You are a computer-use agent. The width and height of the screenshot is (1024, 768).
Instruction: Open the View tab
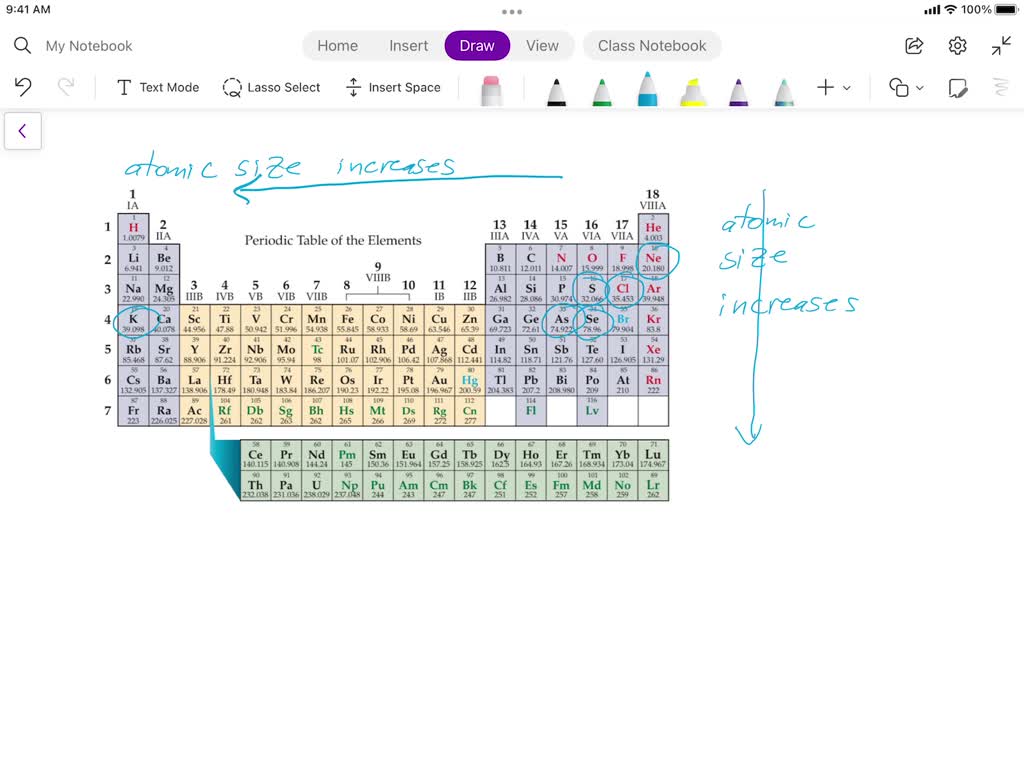coord(542,46)
